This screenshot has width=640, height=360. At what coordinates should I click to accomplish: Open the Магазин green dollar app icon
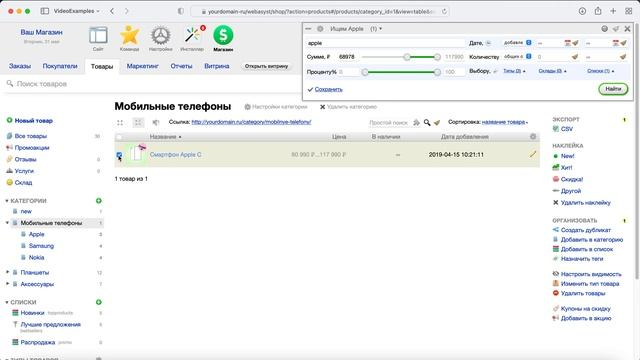tap(223, 35)
